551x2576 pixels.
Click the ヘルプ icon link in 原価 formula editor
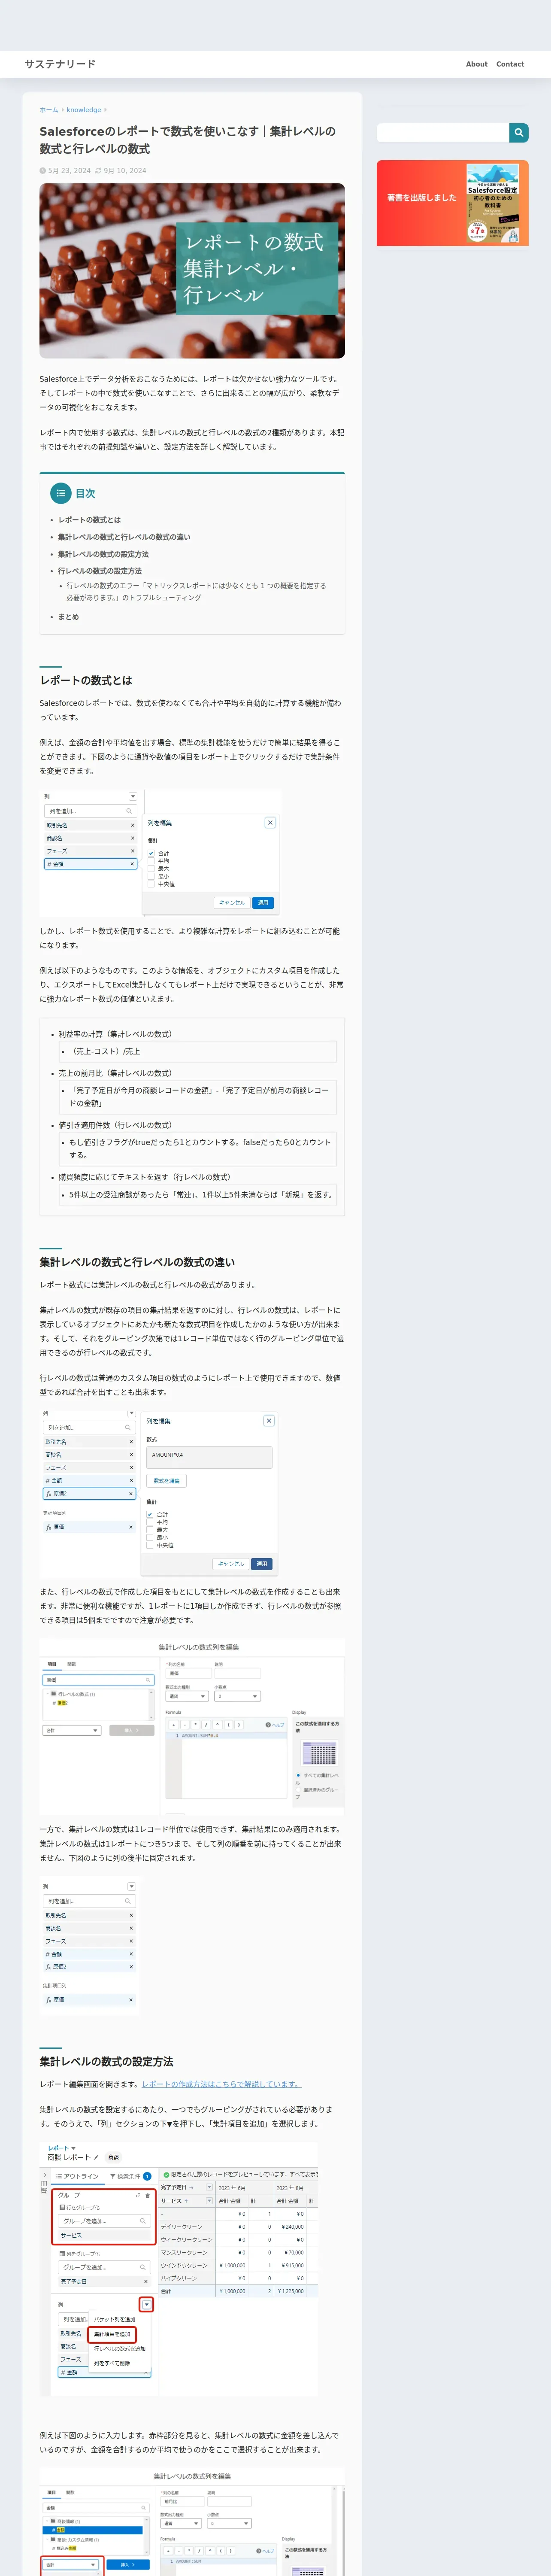tap(274, 1725)
